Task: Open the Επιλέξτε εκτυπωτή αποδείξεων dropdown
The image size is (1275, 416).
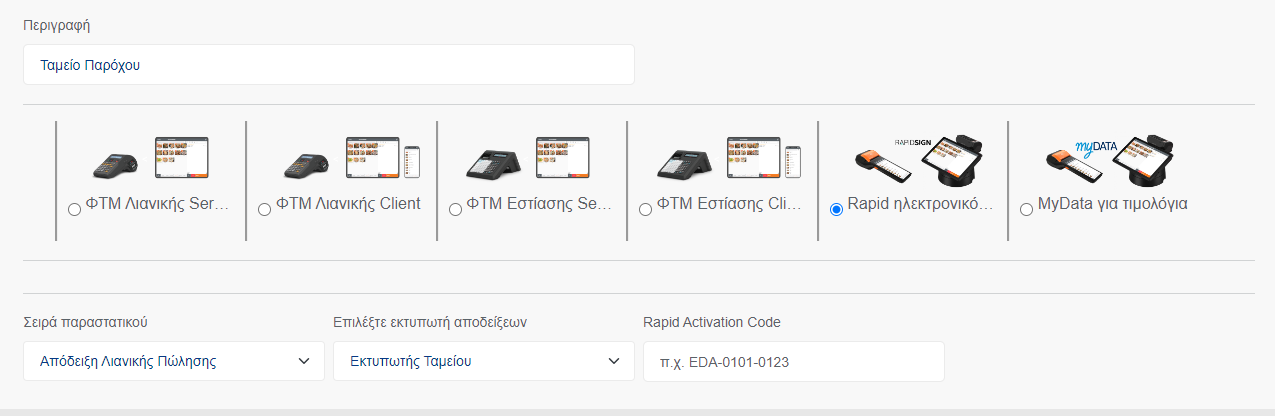Action: (x=484, y=361)
